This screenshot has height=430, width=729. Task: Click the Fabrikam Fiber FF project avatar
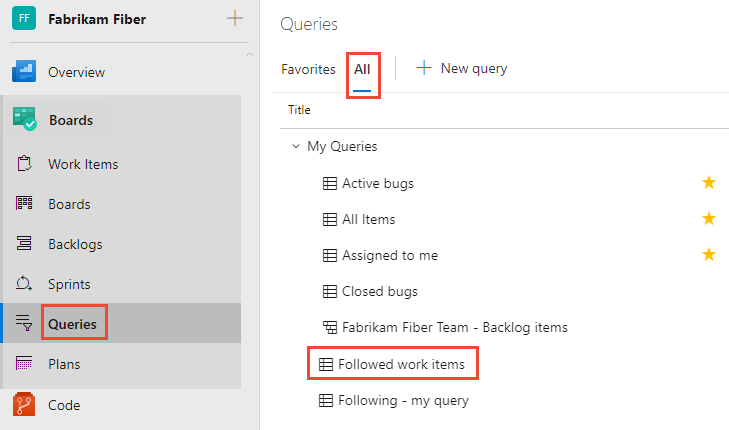(24, 19)
